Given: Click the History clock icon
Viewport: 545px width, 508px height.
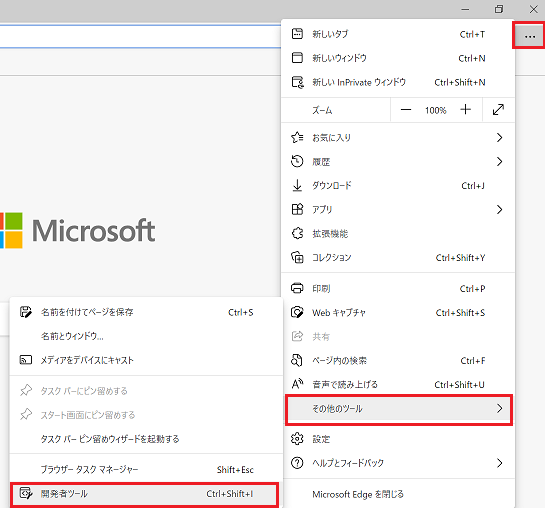Looking at the screenshot, I should point(297,161).
